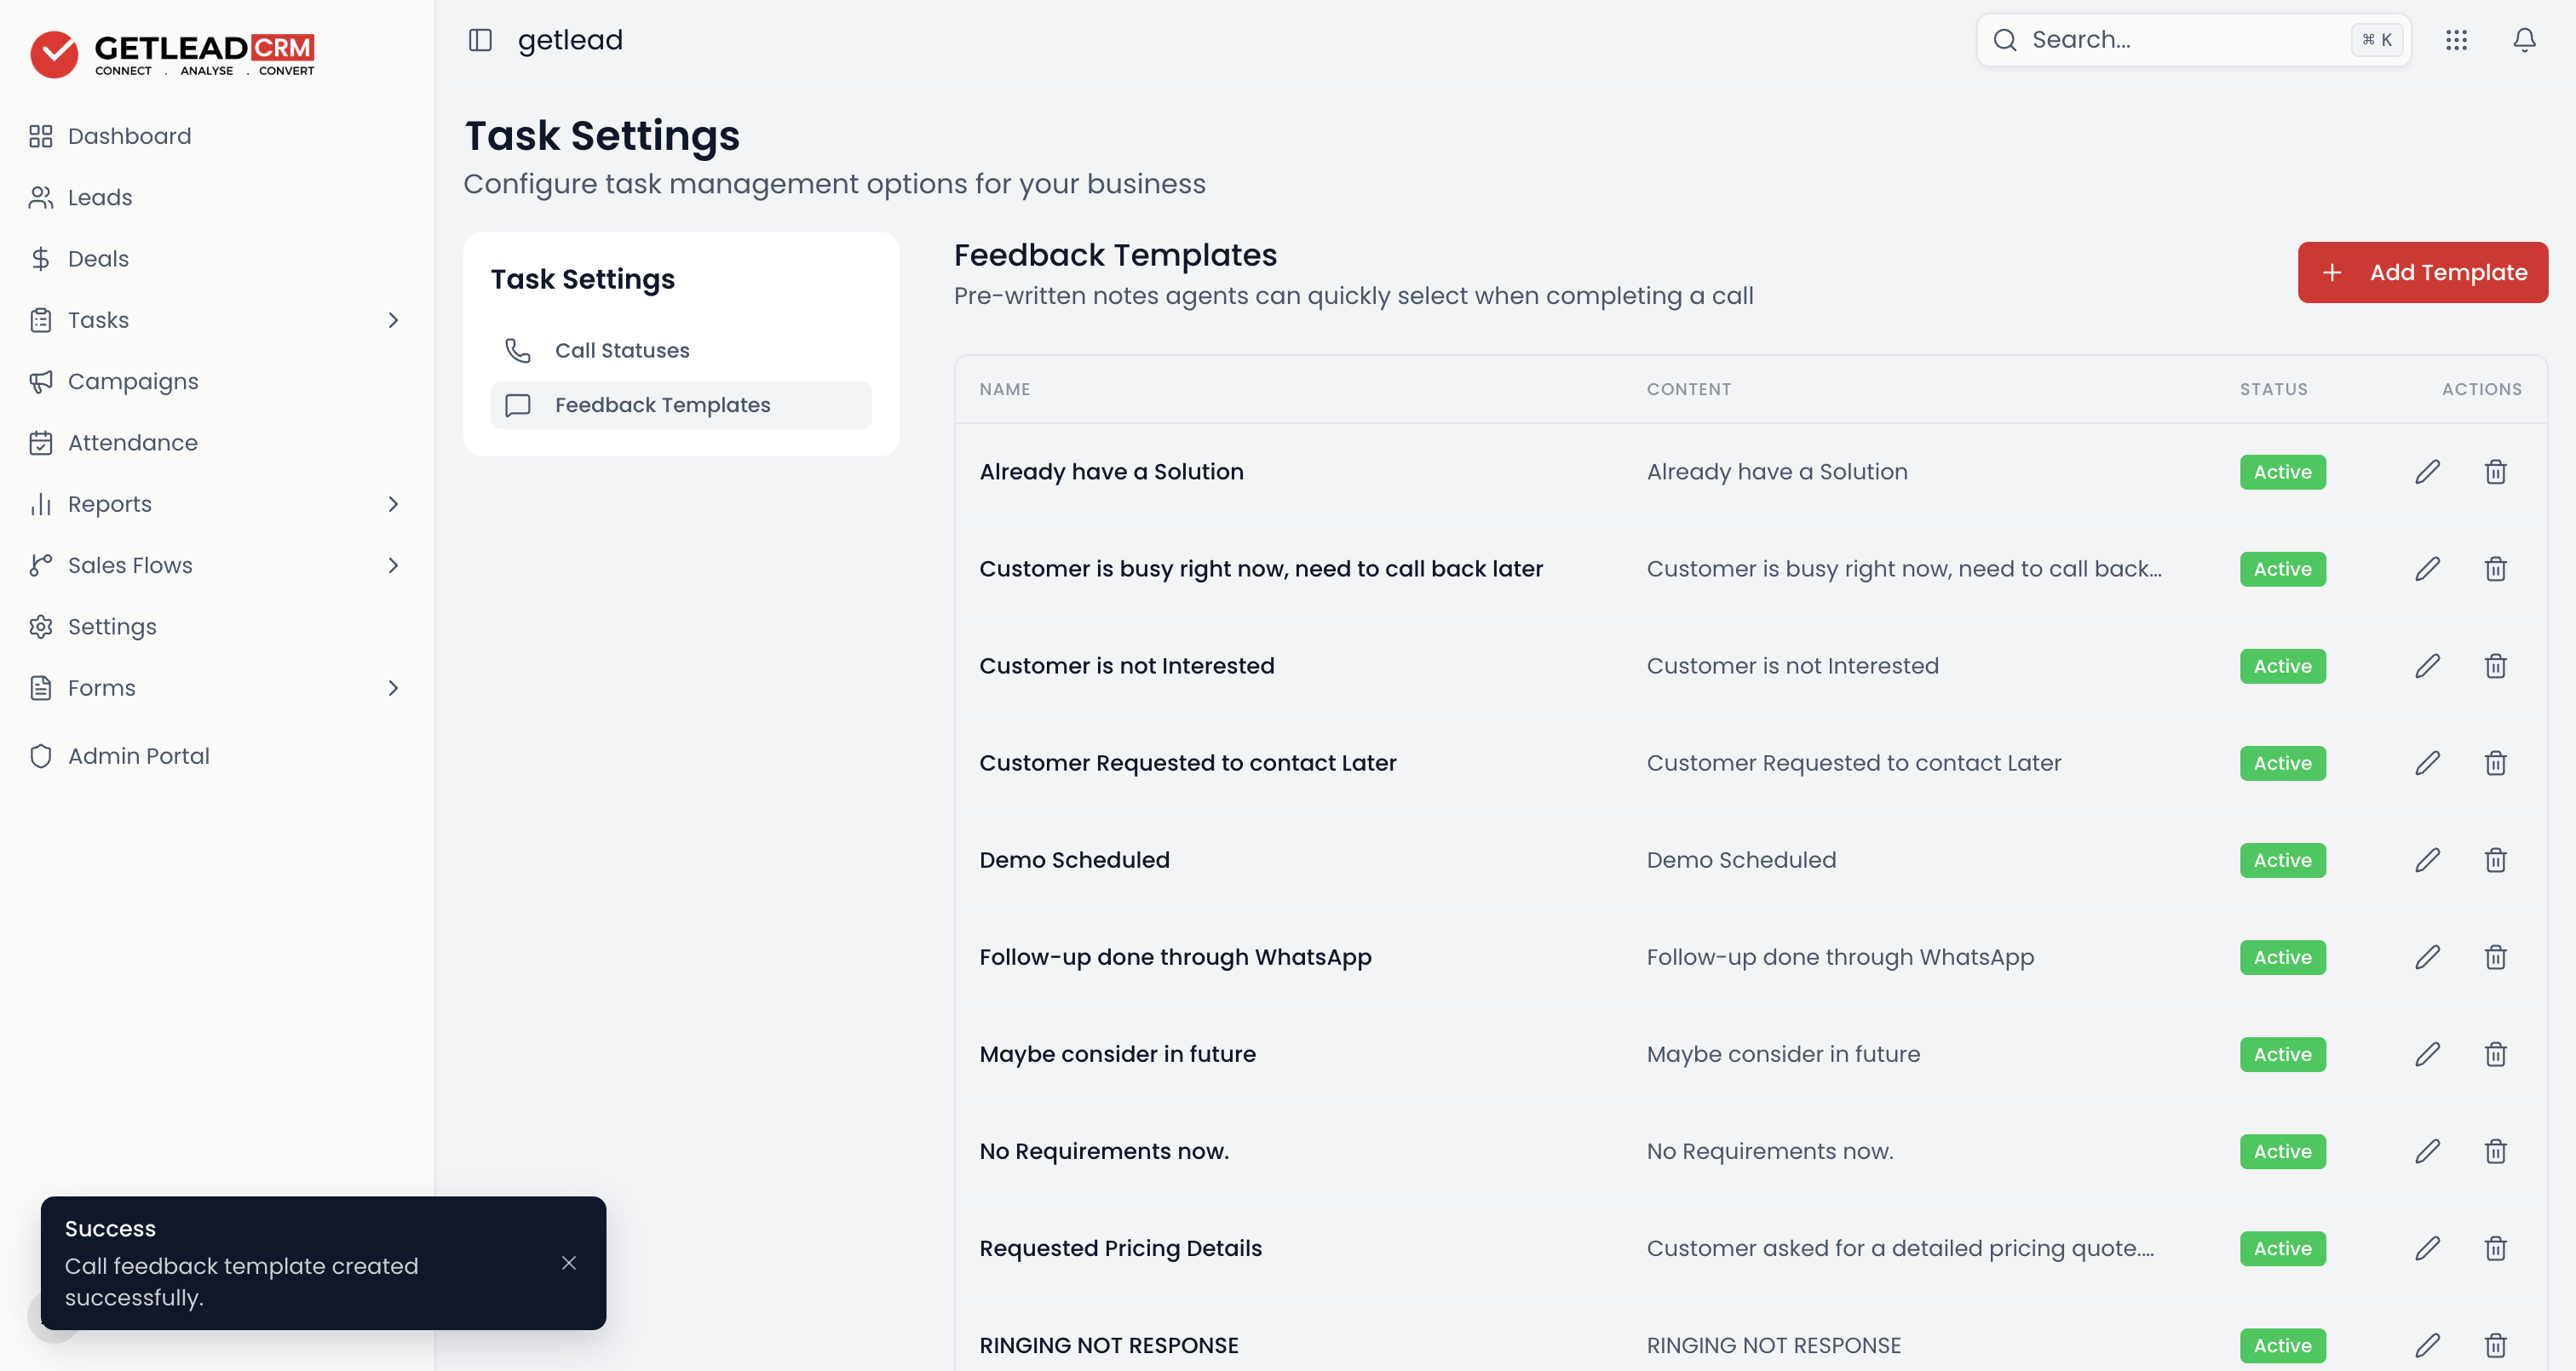Viewport: 2576px width, 1371px height.
Task: Edit the Already have a Solution template
Action: tap(2427, 472)
